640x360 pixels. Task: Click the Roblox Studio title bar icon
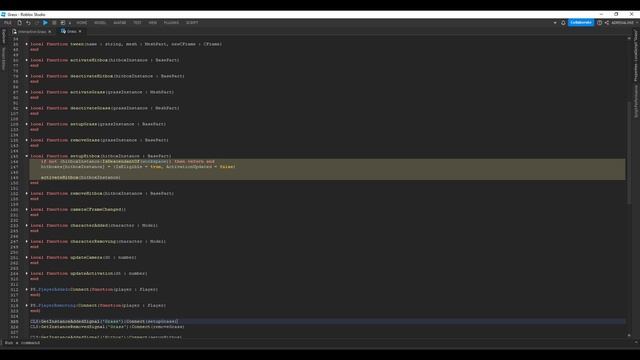(3, 14)
